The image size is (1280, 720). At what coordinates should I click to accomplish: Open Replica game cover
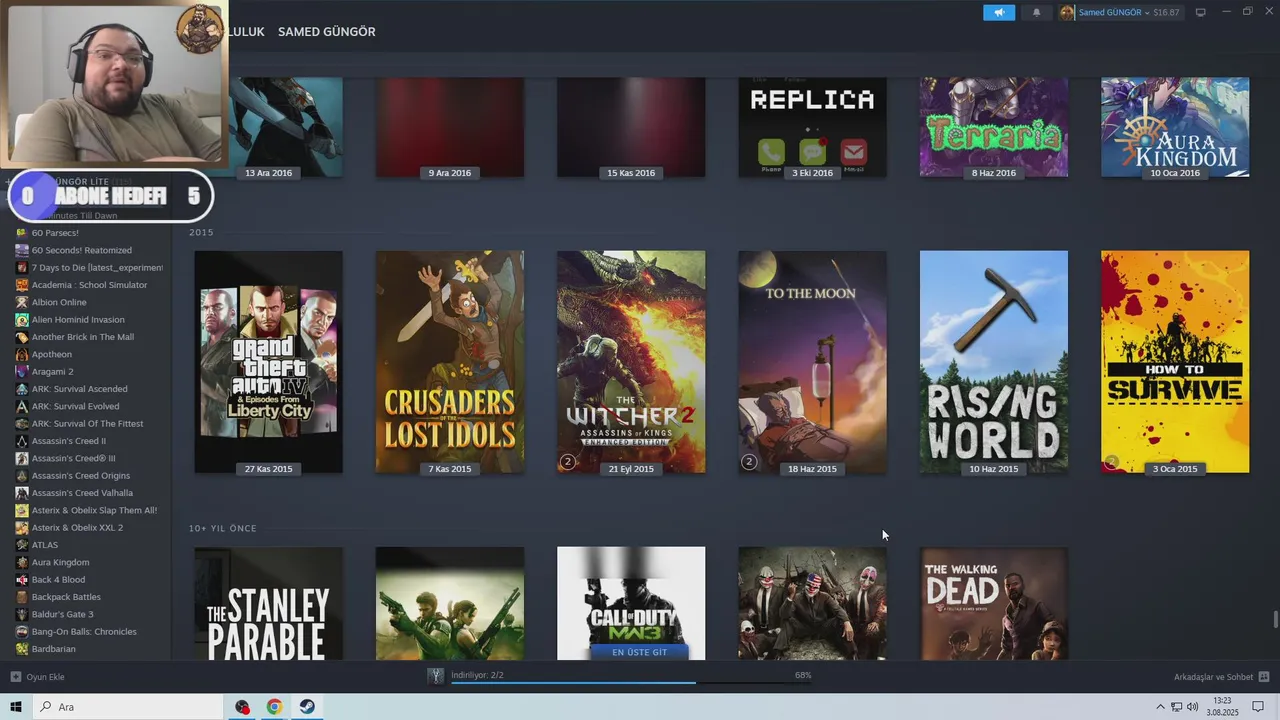[812, 127]
